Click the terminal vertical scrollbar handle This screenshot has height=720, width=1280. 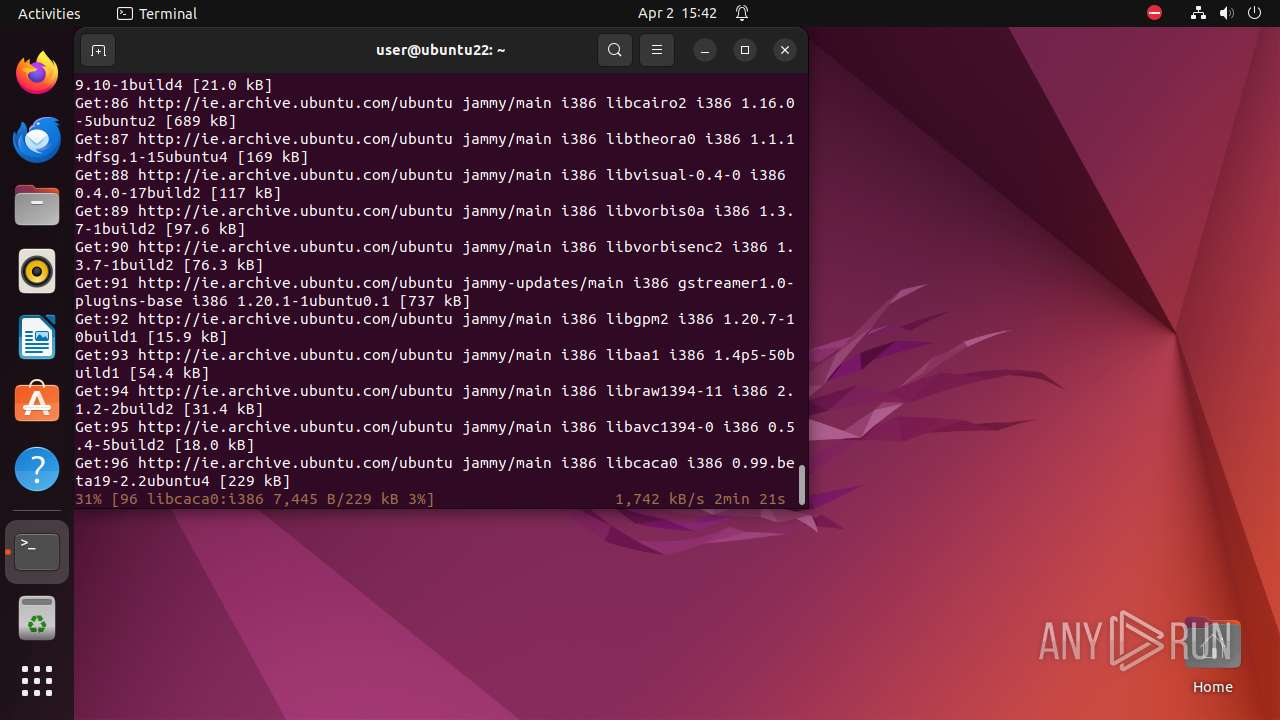click(801, 484)
